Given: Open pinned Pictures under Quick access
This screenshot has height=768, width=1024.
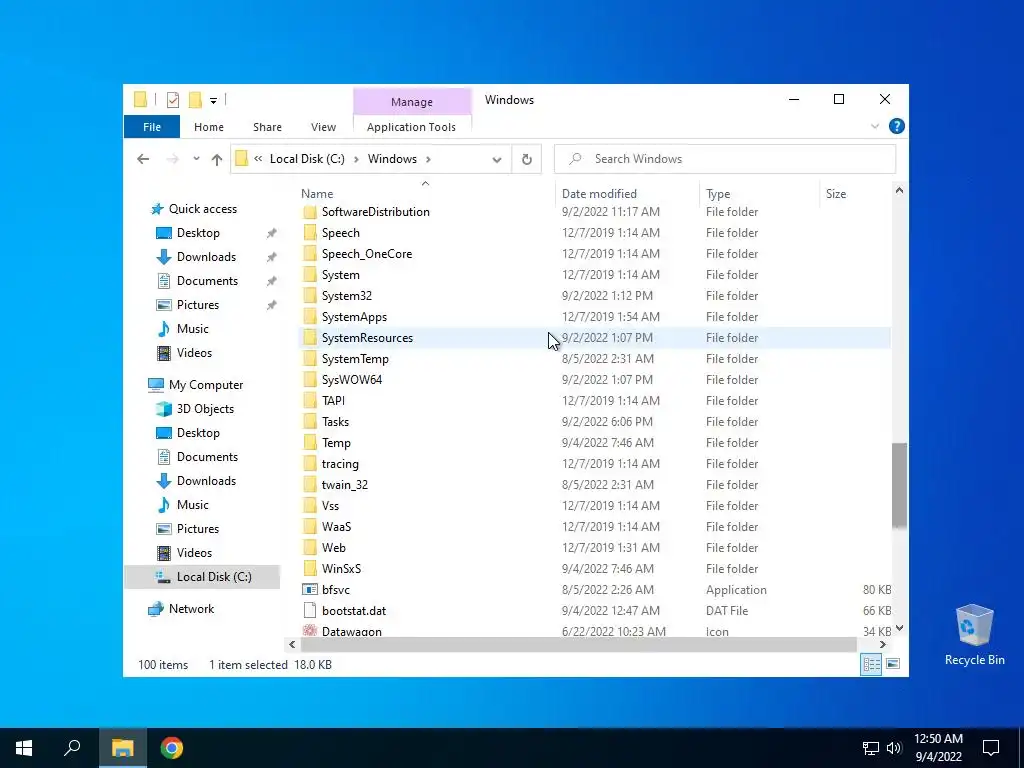Looking at the screenshot, I should coord(198,305).
